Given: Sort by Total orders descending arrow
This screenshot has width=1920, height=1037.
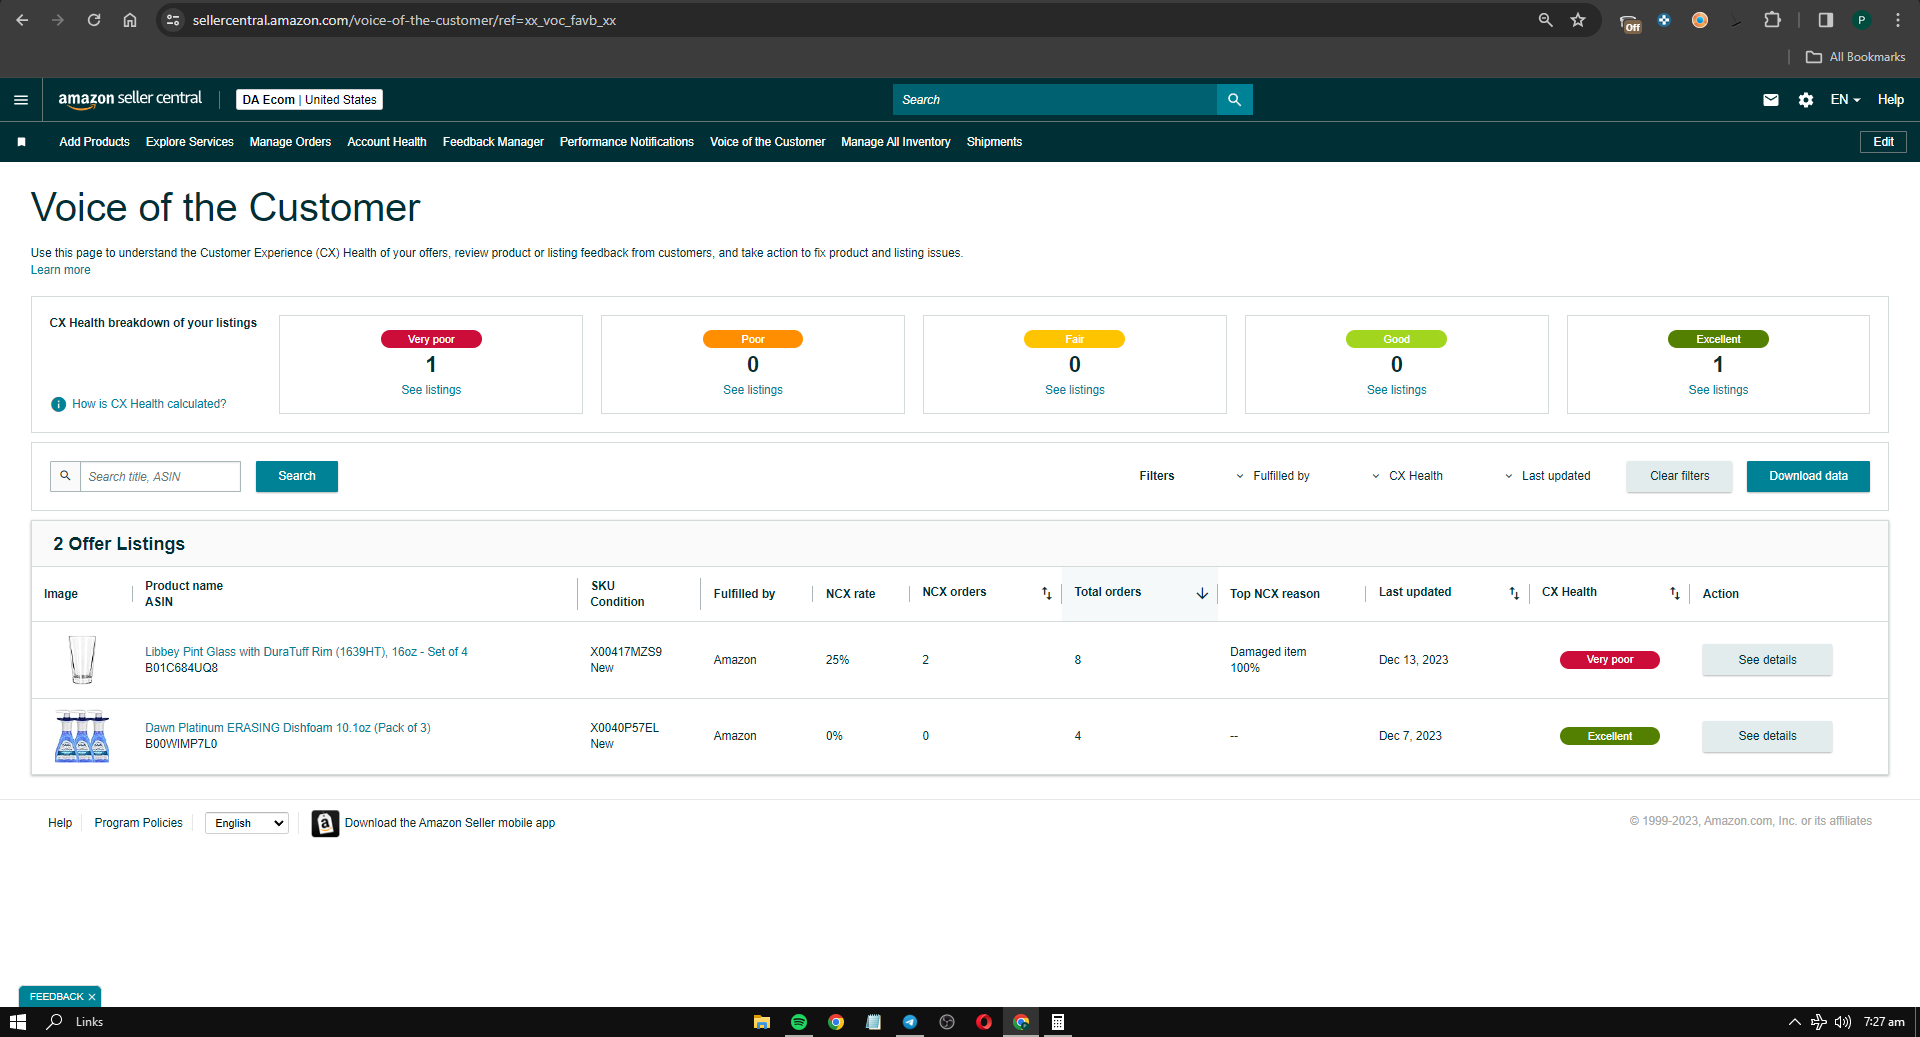Looking at the screenshot, I should (1202, 593).
